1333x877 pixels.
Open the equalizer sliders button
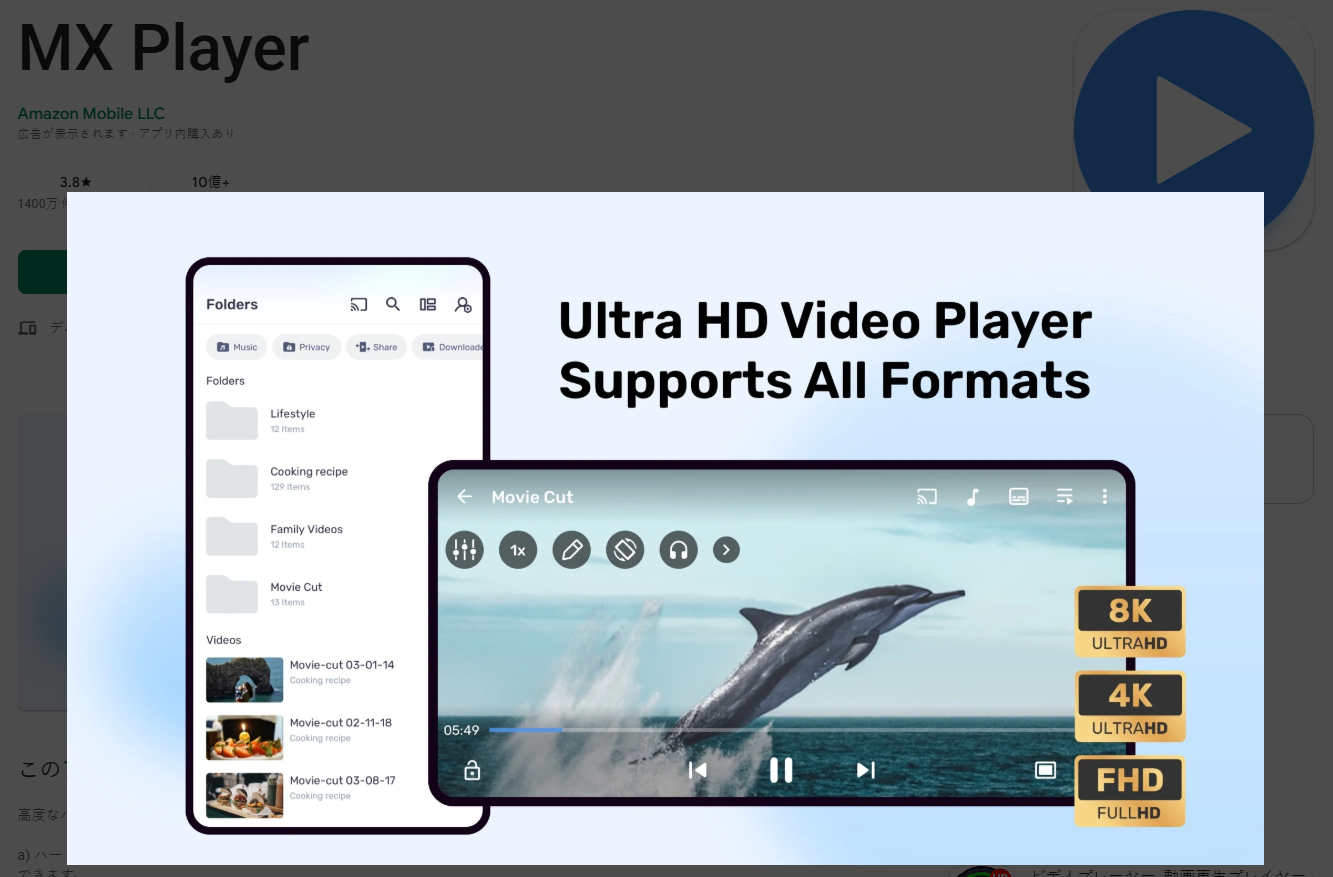pyautogui.click(x=464, y=550)
